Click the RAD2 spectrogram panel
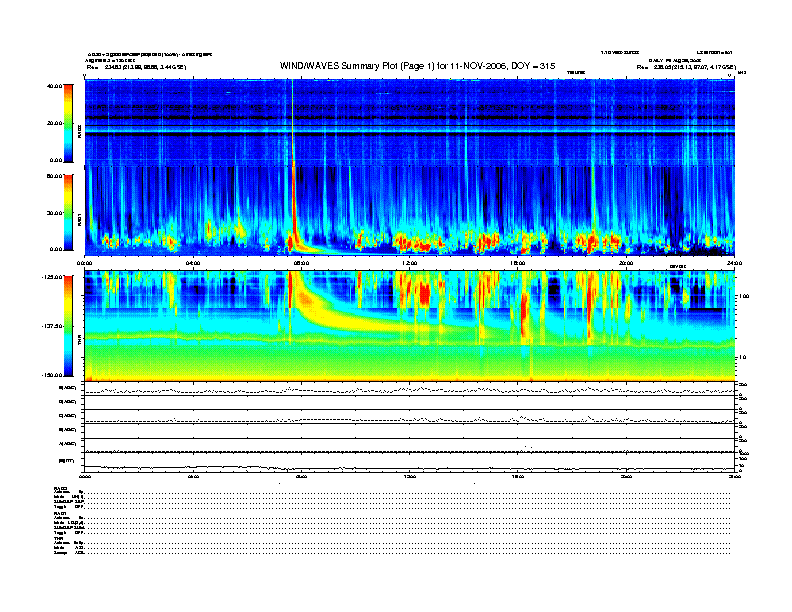Screen dimensions: 792x612 [x=410, y=122]
